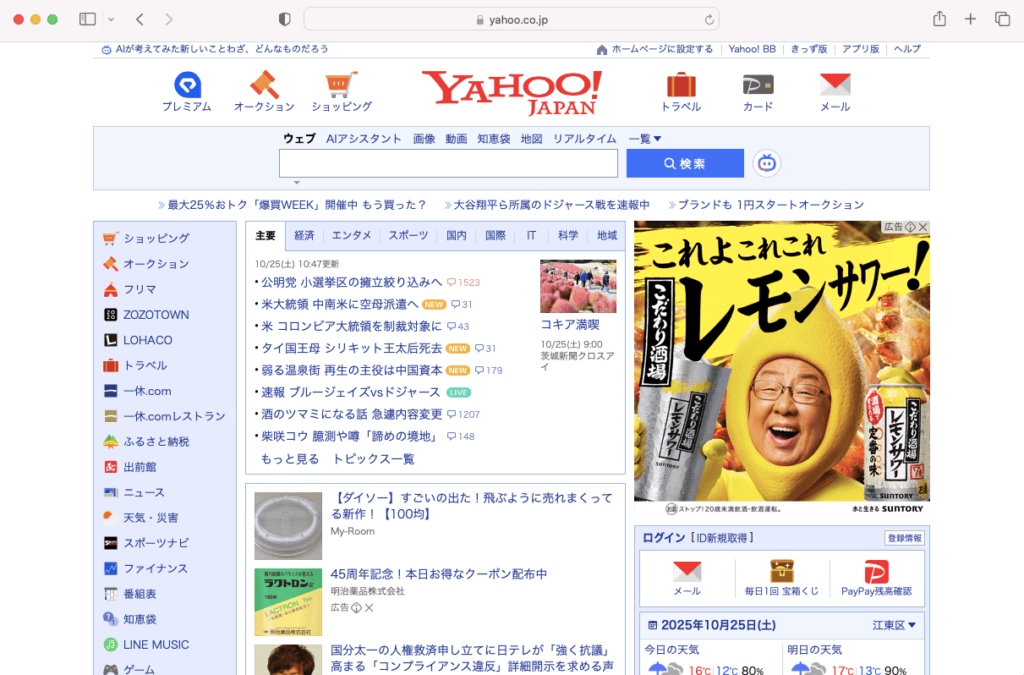This screenshot has width=1024, height=675.
Task: Switch to the 国際 news tab
Action: [495, 236]
